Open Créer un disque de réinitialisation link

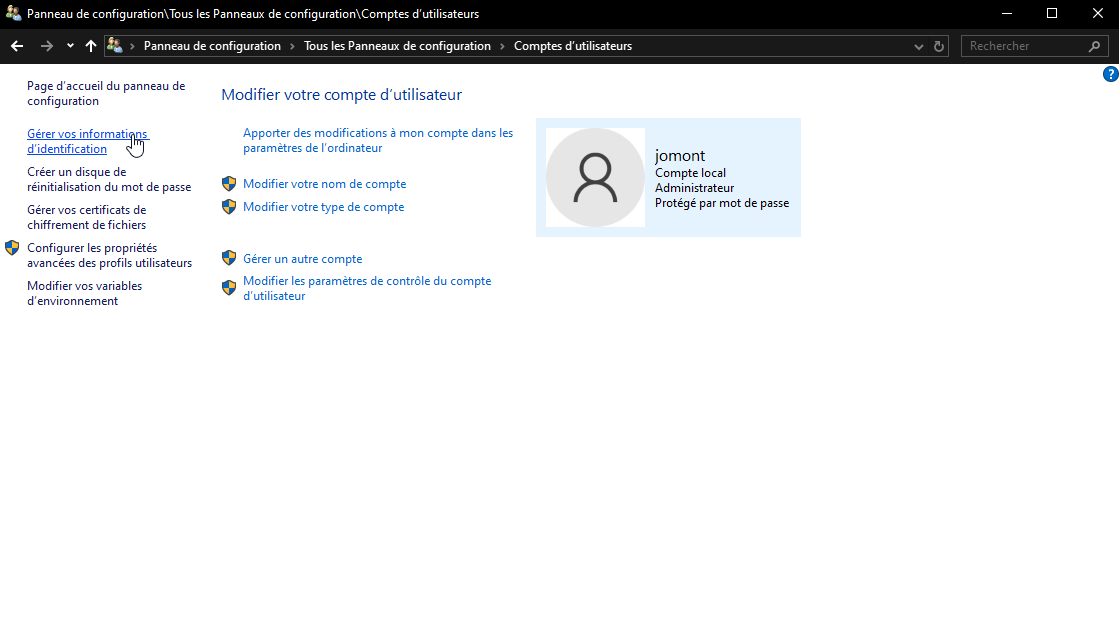[108, 179]
